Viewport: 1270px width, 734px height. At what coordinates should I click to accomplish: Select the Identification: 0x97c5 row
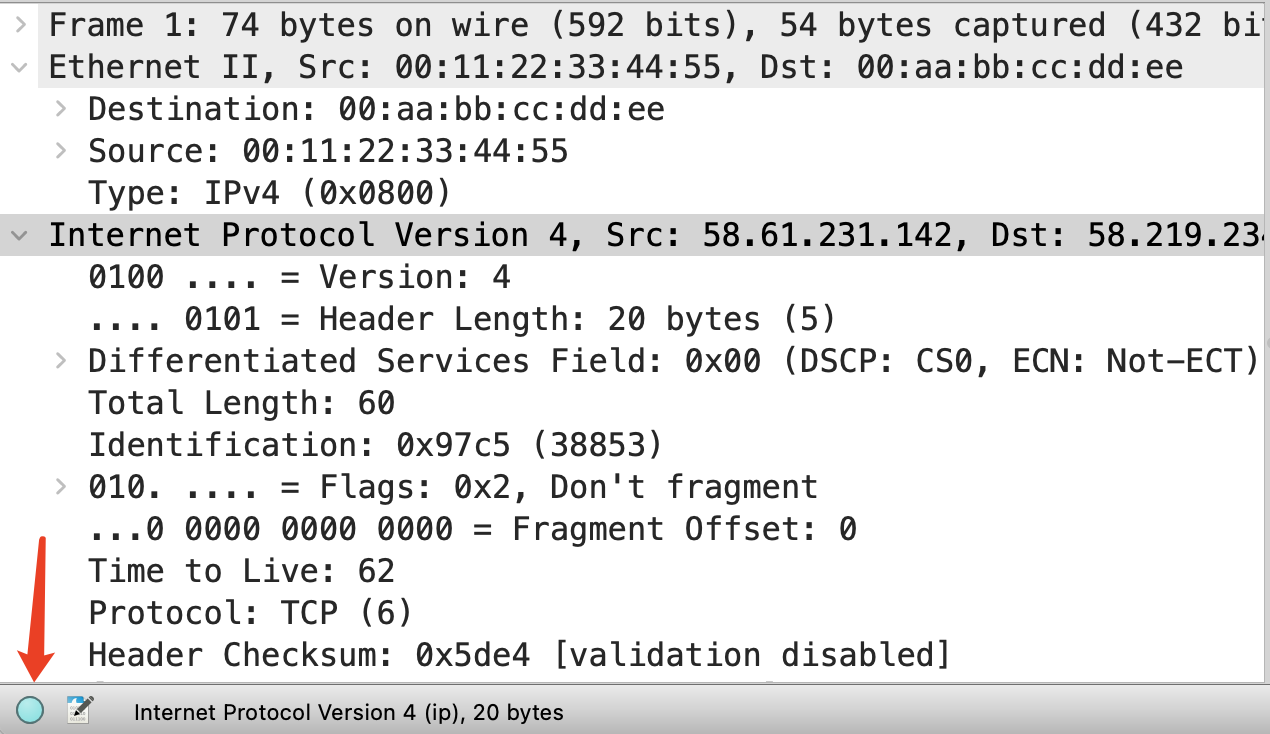pos(375,445)
